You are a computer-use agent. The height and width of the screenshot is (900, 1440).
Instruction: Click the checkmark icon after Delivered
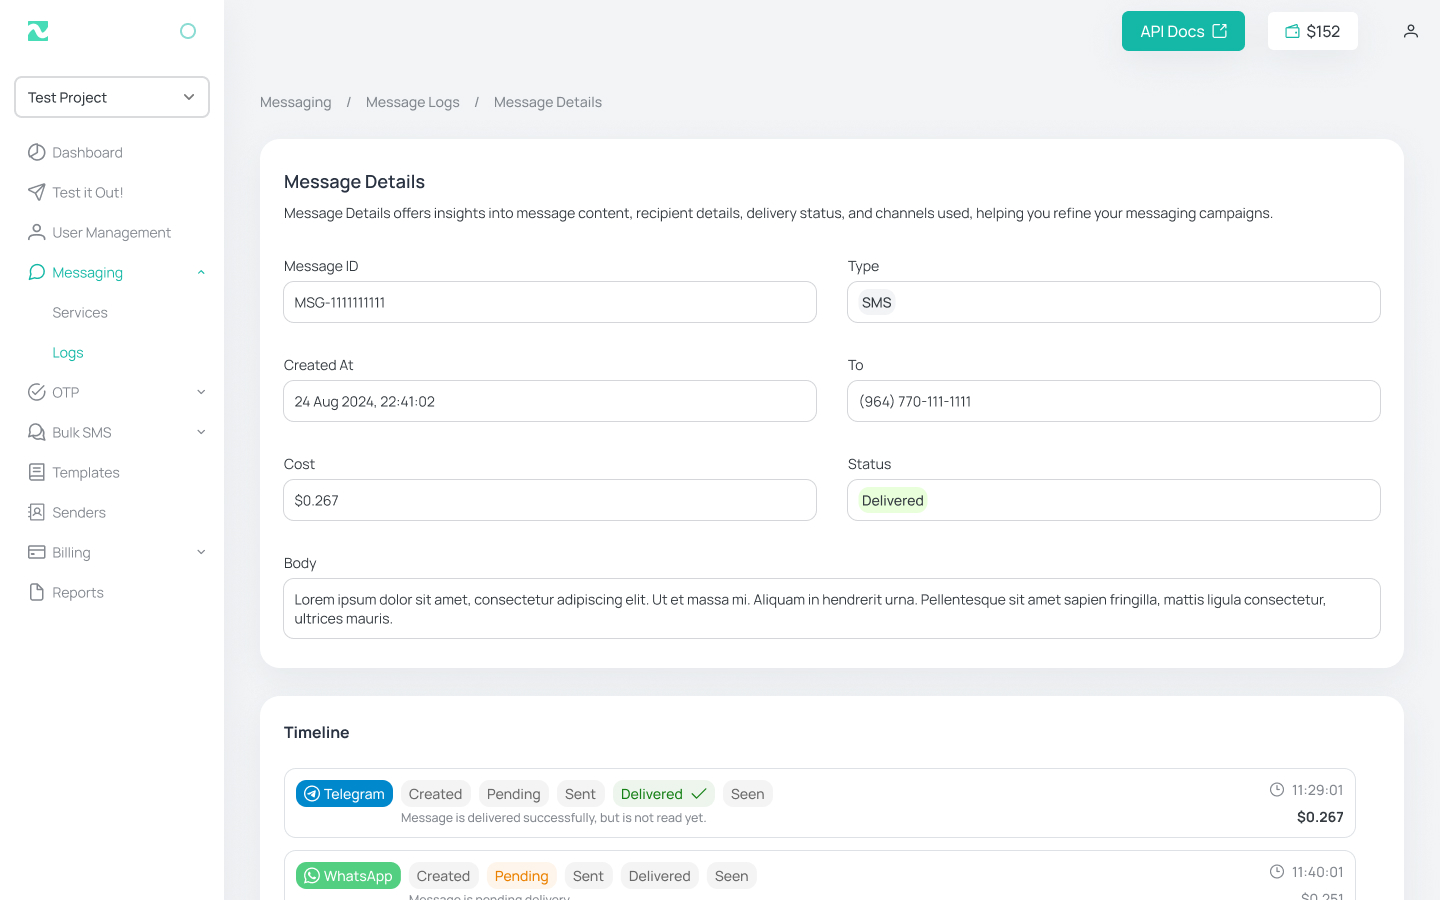click(x=699, y=794)
